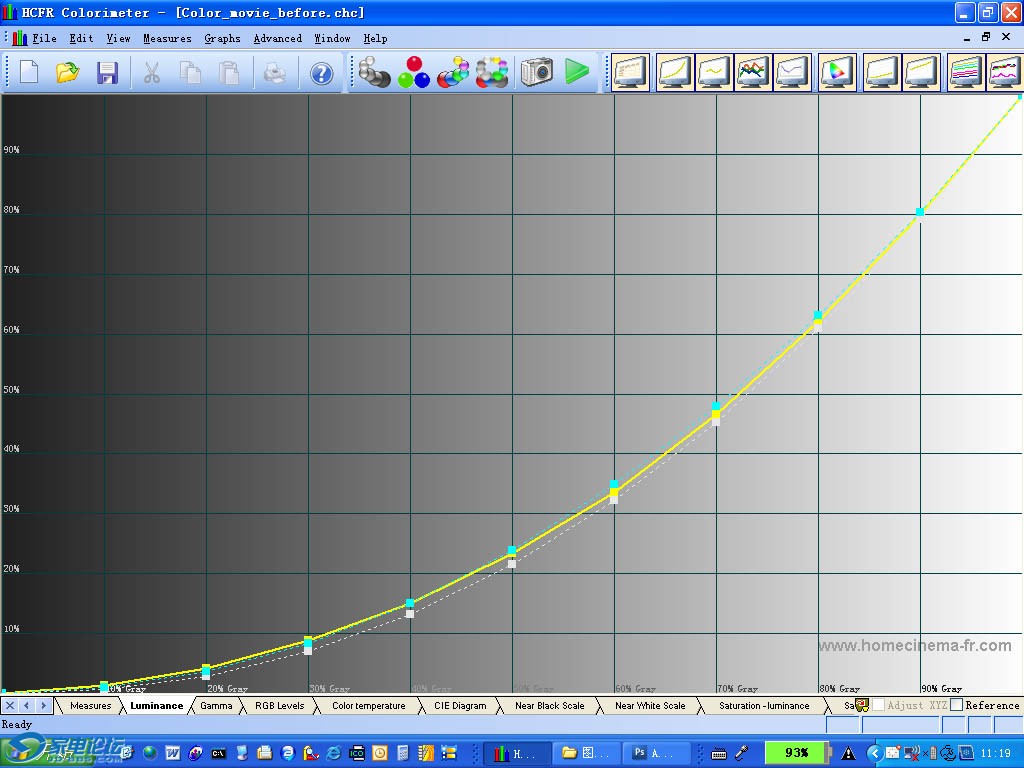Select the CIE Diagram tab

460,705
